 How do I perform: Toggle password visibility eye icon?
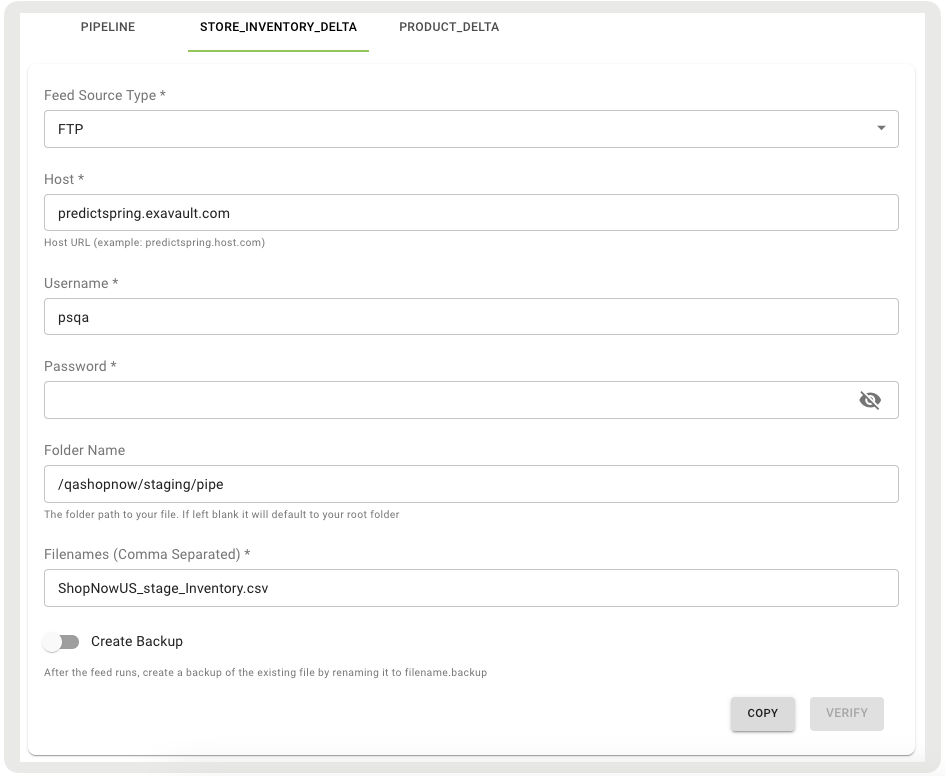[870, 400]
